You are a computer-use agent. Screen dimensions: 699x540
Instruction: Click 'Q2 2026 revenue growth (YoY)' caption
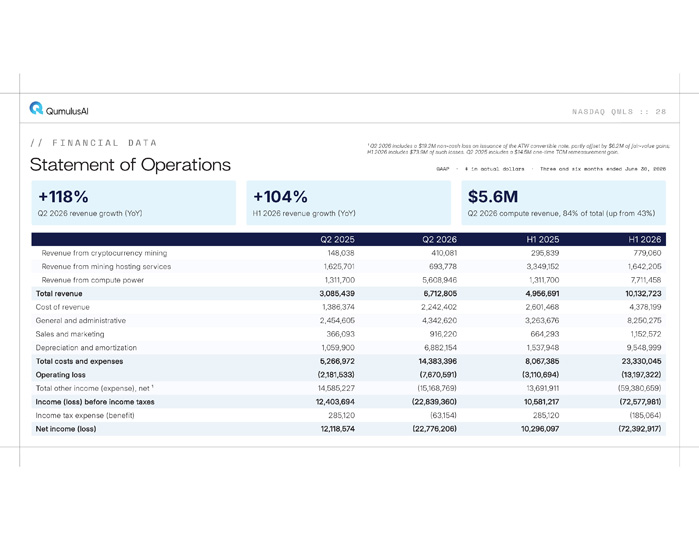[90, 213]
